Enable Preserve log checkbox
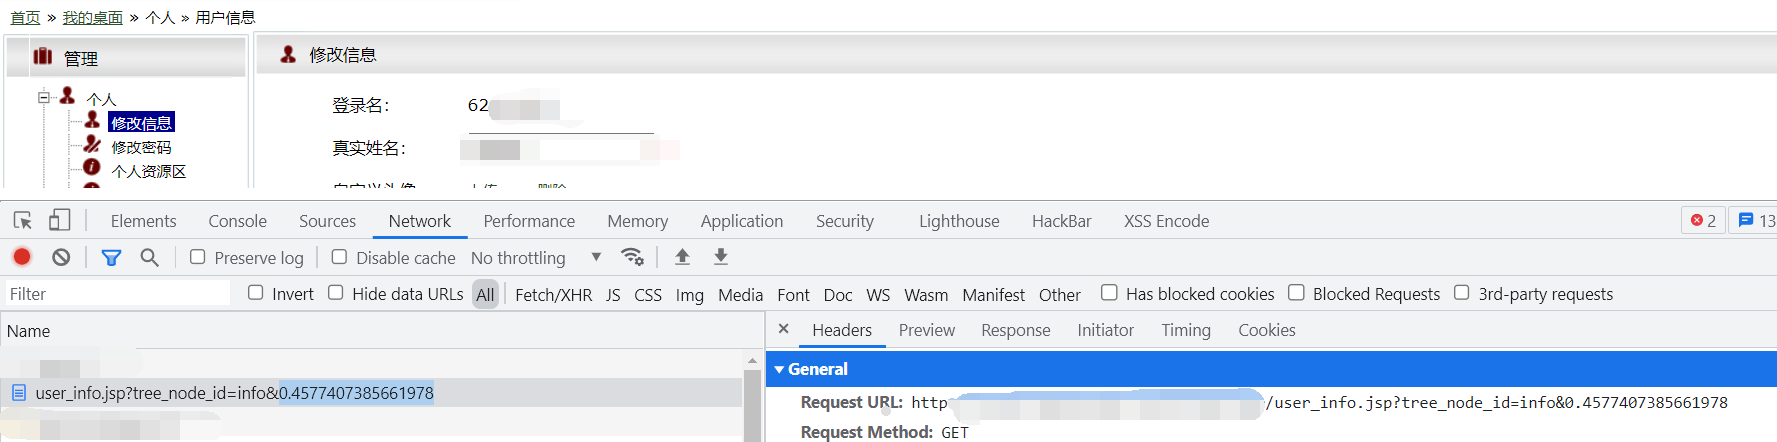1777x442 pixels. tap(197, 257)
